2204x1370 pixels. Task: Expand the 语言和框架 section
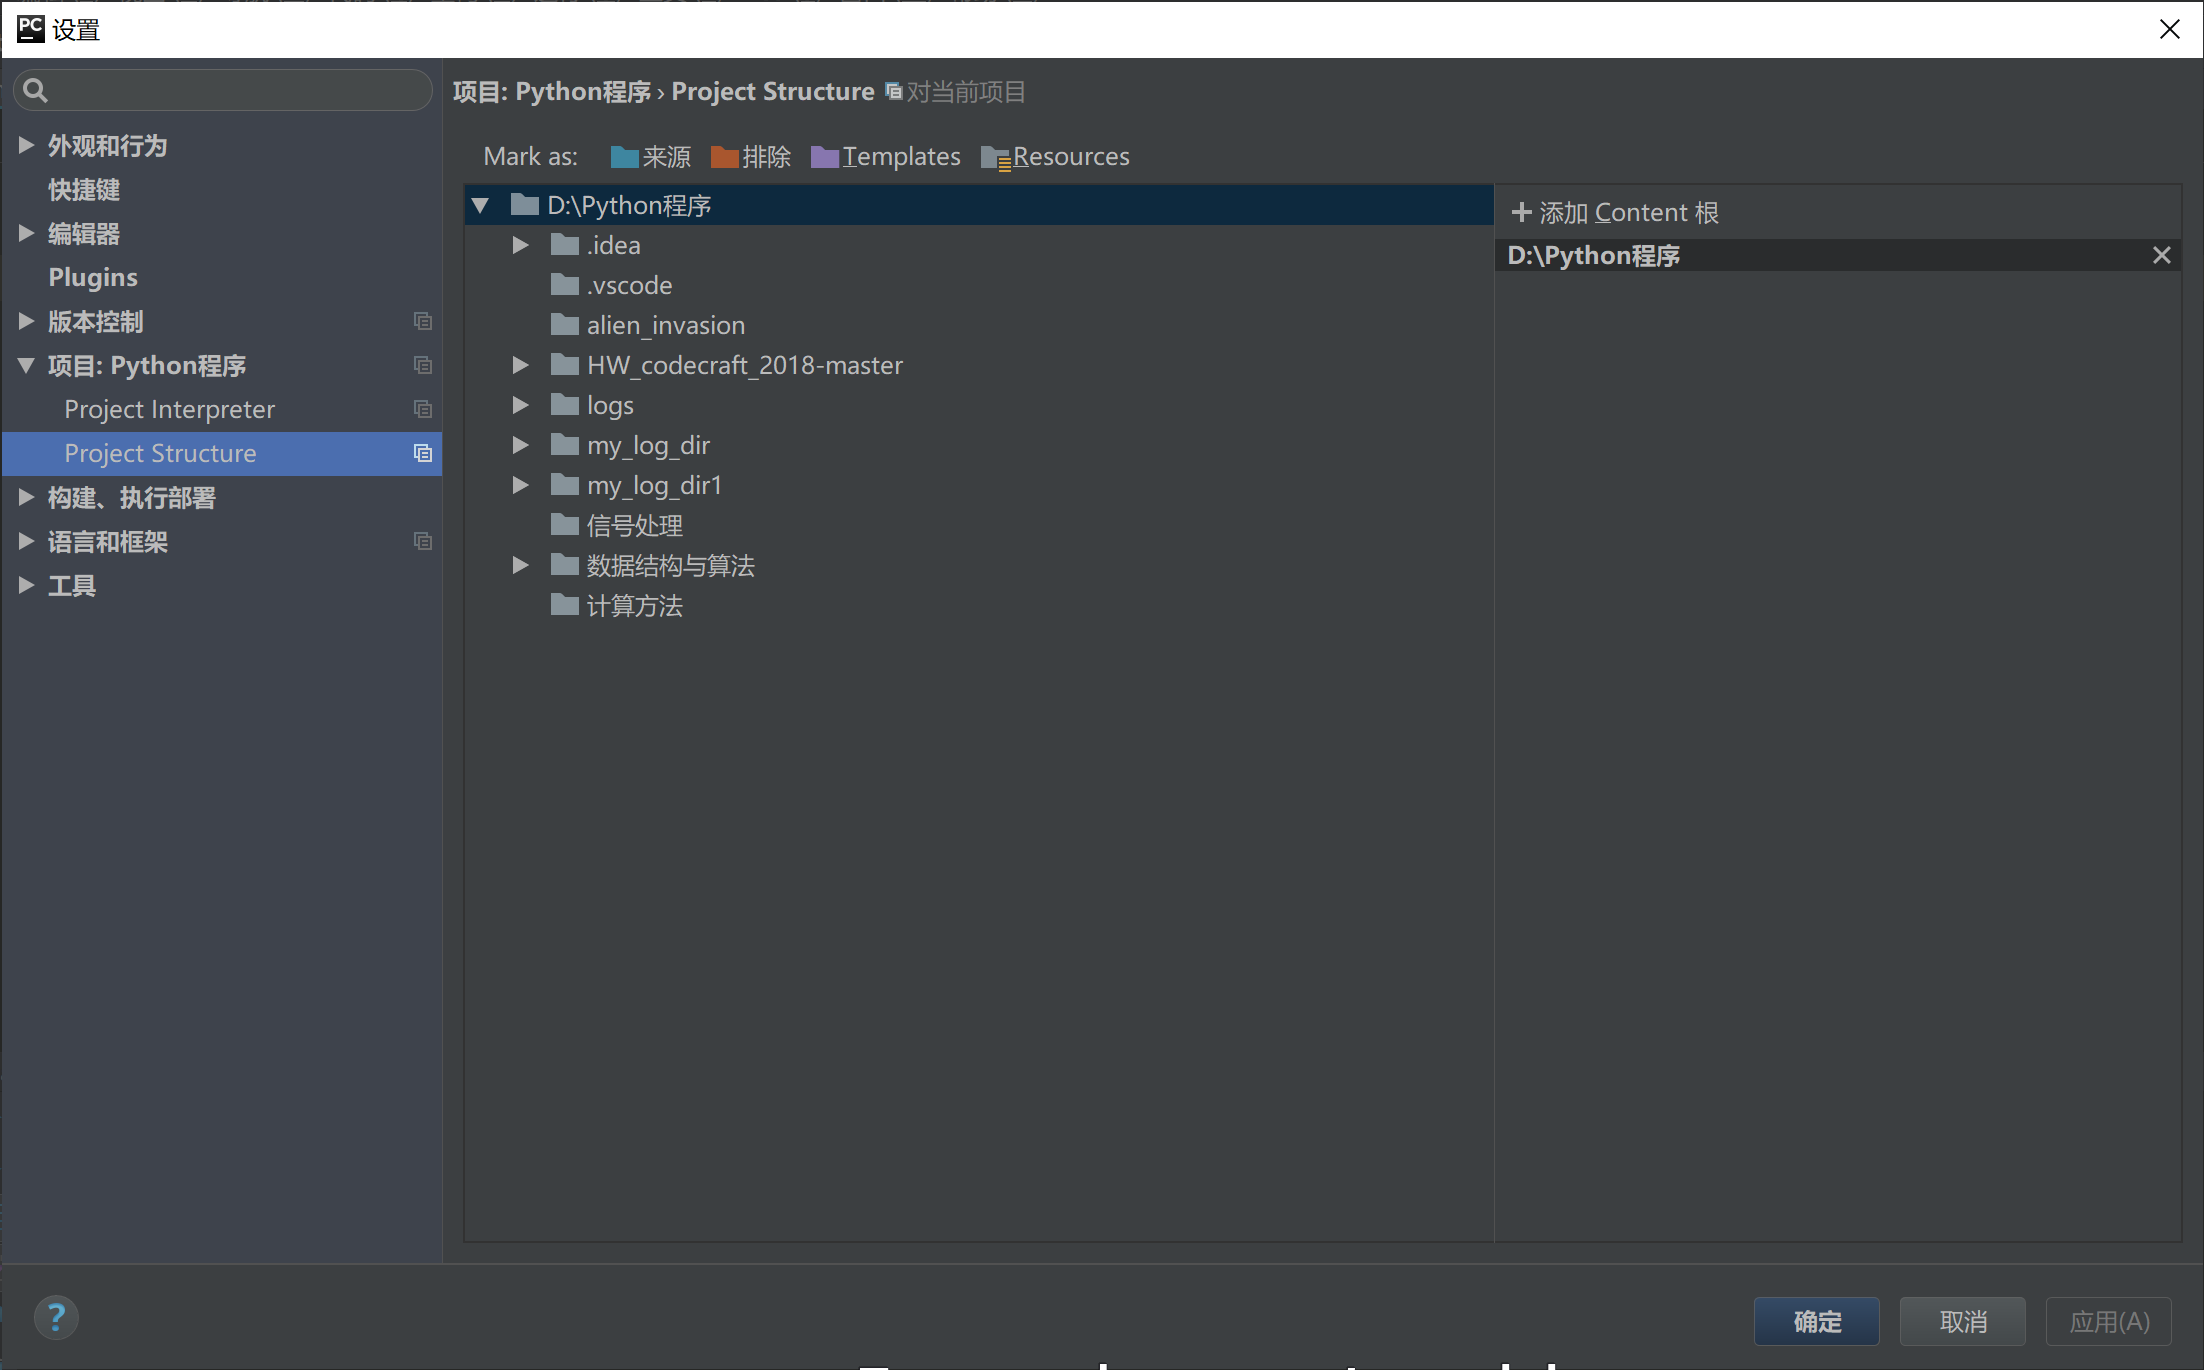pos(26,542)
